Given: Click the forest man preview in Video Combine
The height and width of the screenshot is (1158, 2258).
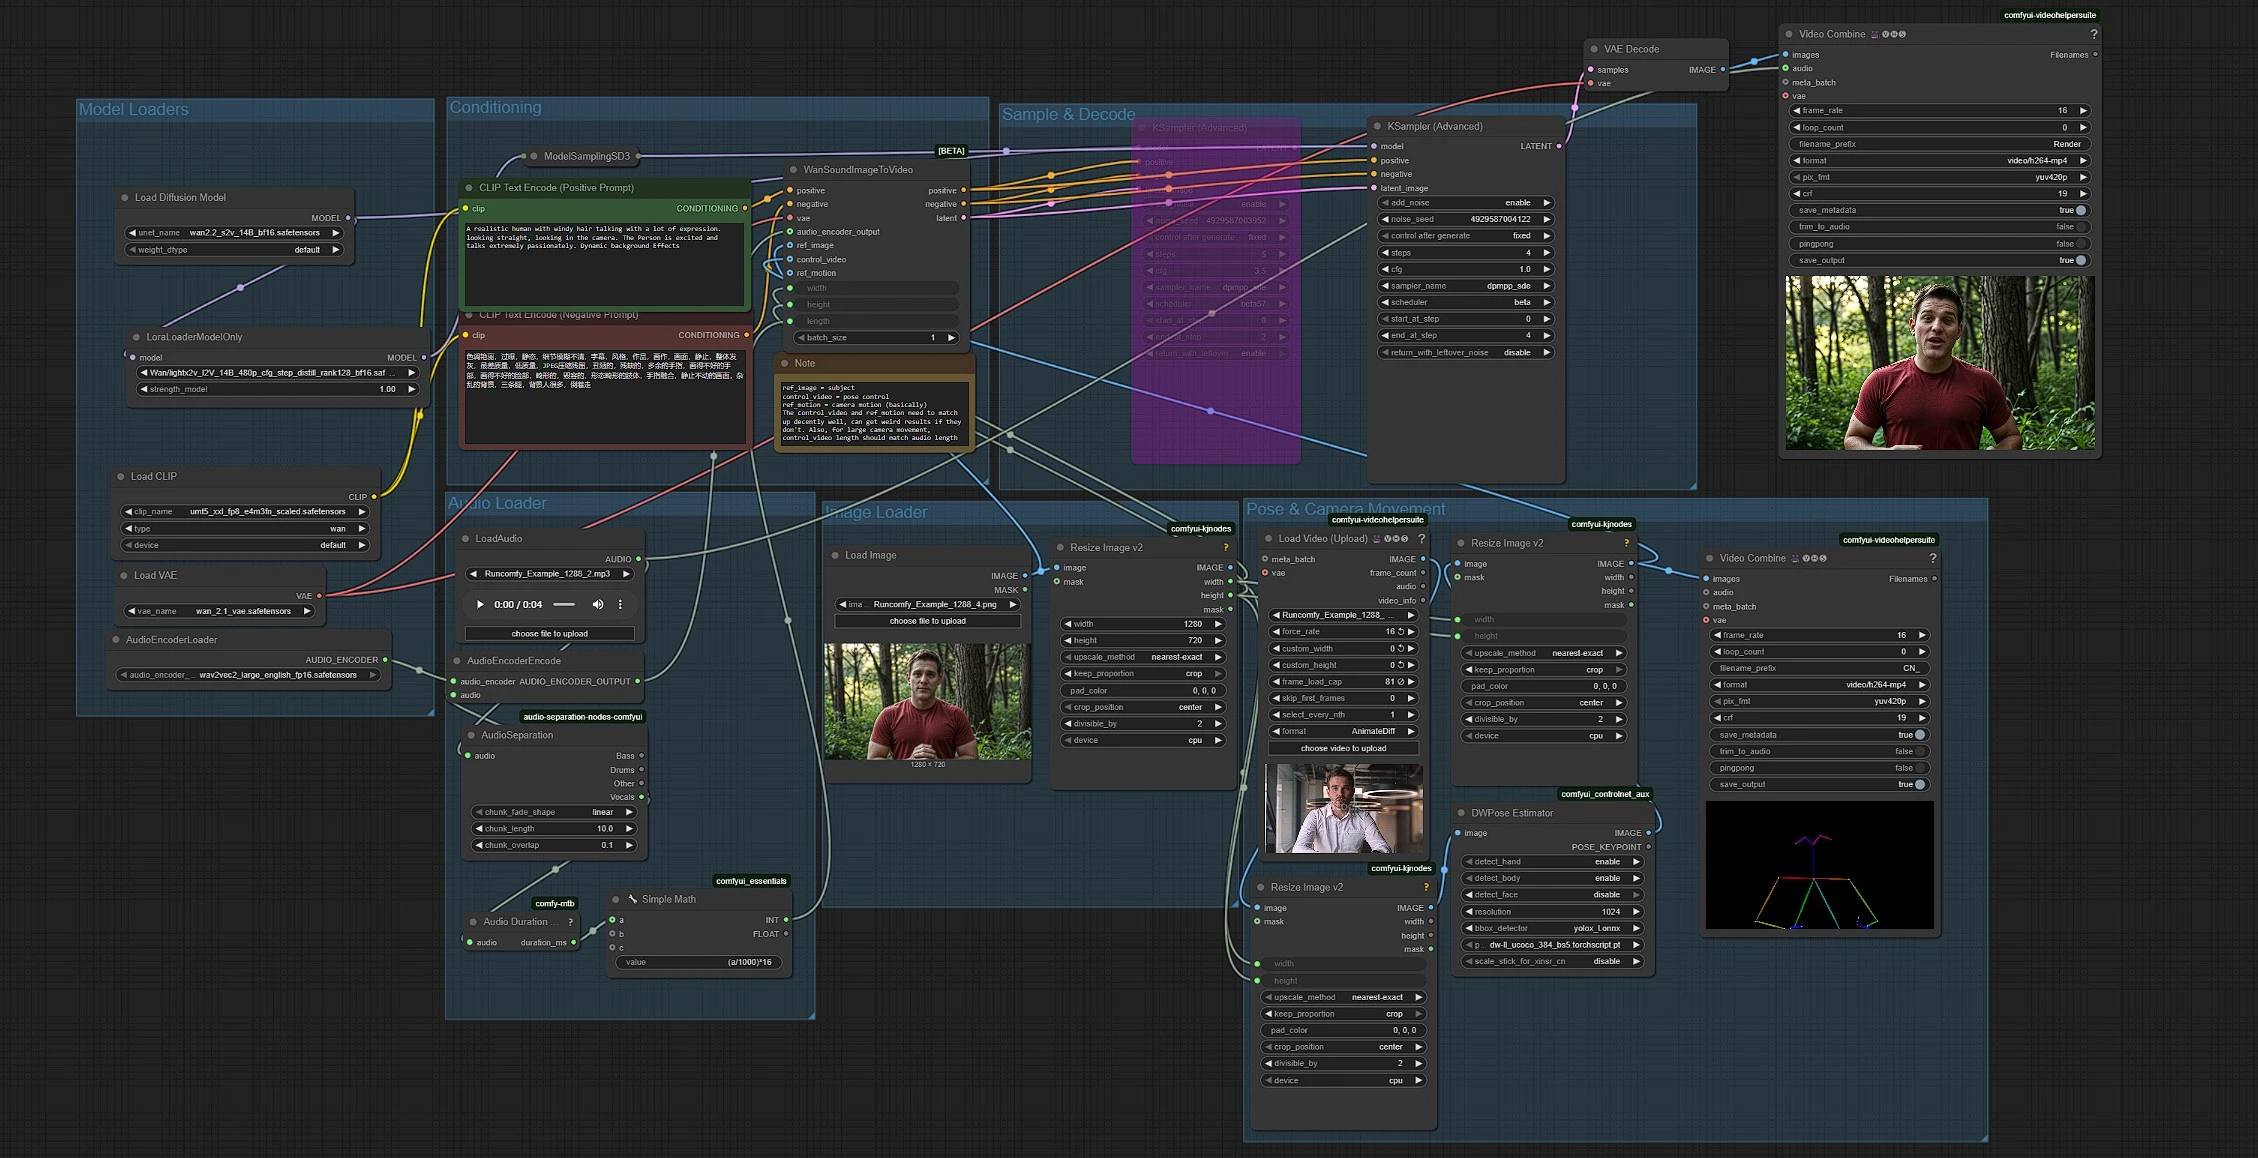Looking at the screenshot, I should [1940, 363].
